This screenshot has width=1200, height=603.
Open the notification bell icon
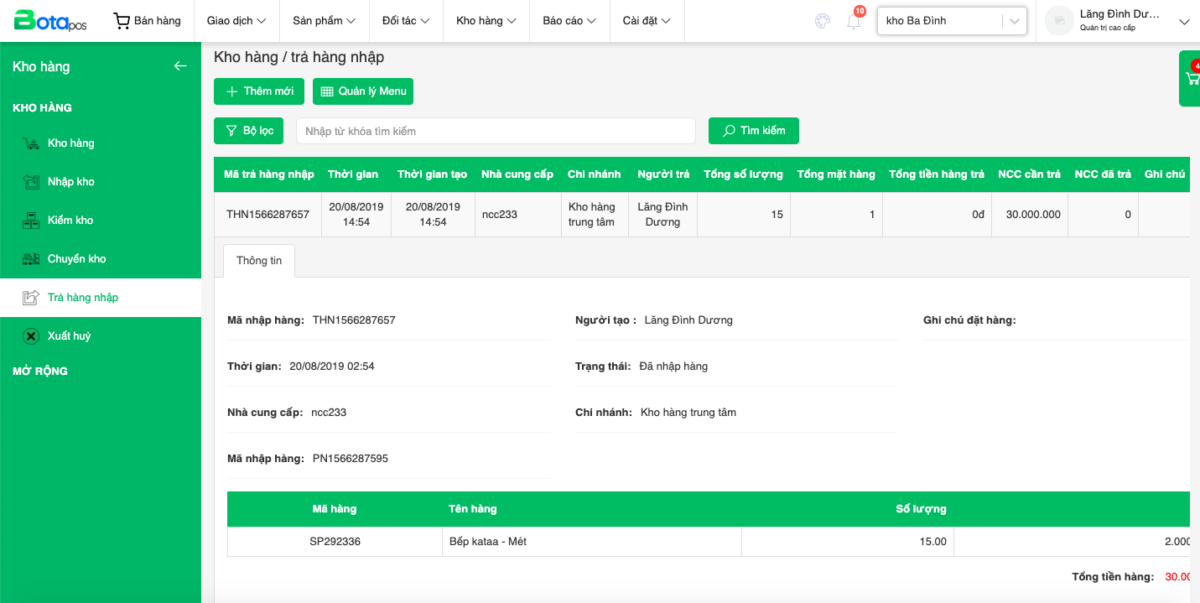point(854,21)
